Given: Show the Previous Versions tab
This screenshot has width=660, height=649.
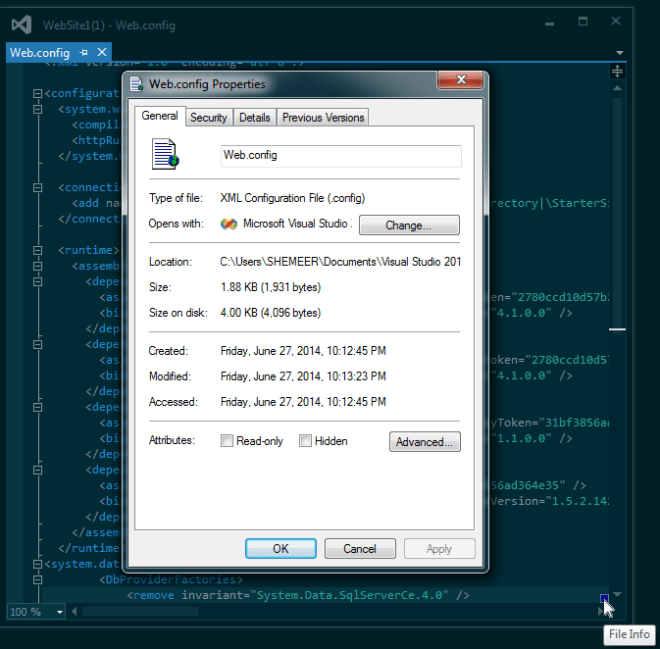Looking at the screenshot, I should 323,117.
